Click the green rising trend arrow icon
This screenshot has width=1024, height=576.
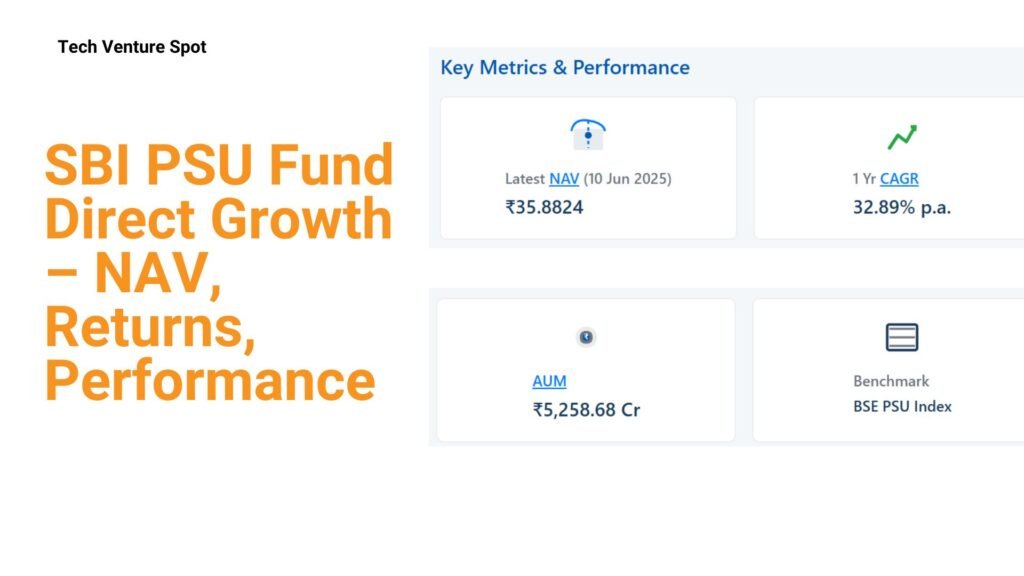tap(902, 137)
